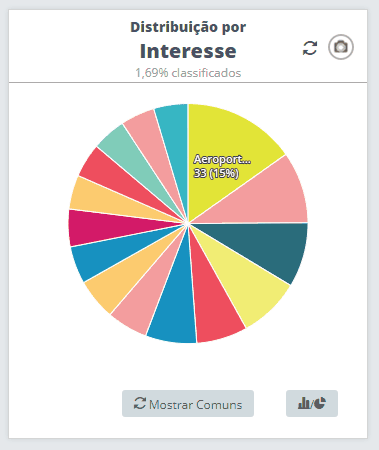Click the refresh arrows inside Mostrar Comuns button

tap(140, 403)
